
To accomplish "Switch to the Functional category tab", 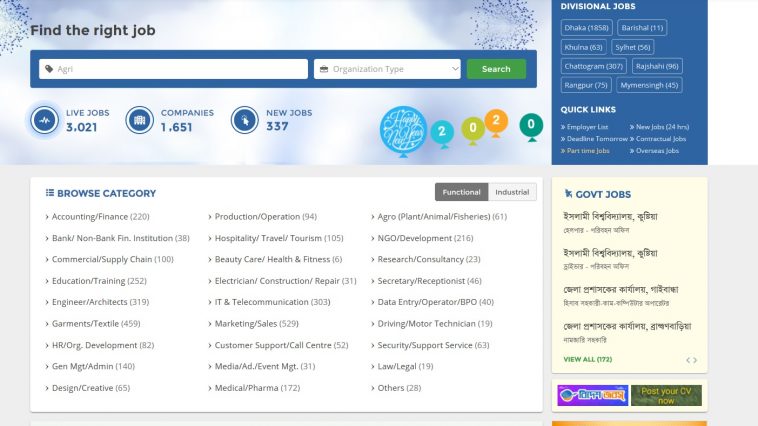I will (461, 192).
